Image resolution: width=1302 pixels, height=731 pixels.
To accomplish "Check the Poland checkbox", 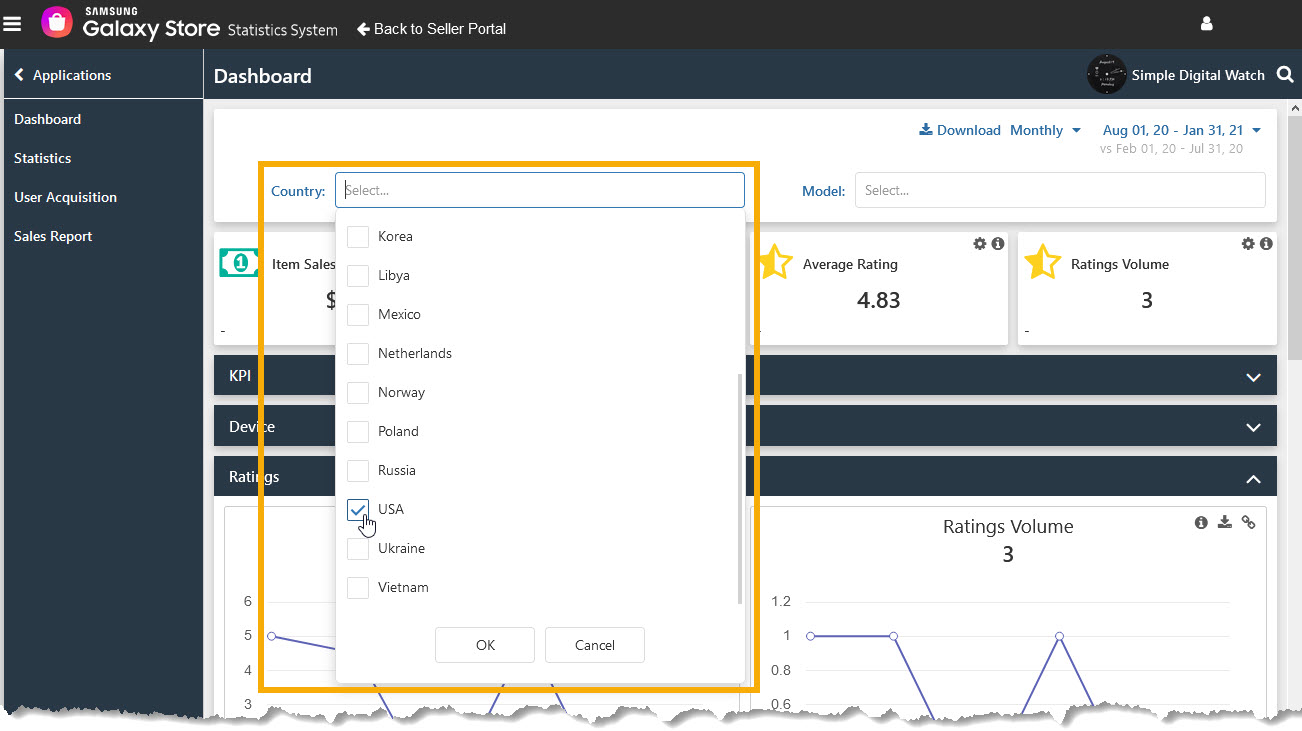I will 358,432.
